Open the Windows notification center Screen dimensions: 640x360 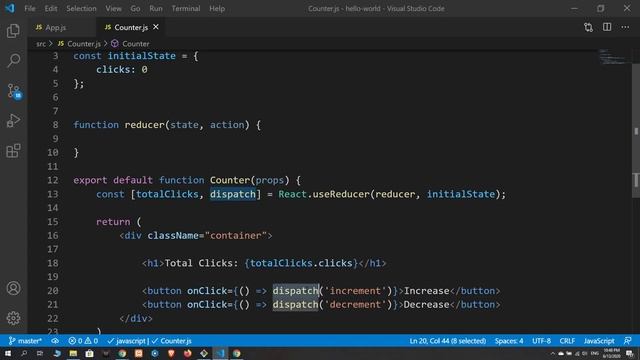click(x=630, y=353)
